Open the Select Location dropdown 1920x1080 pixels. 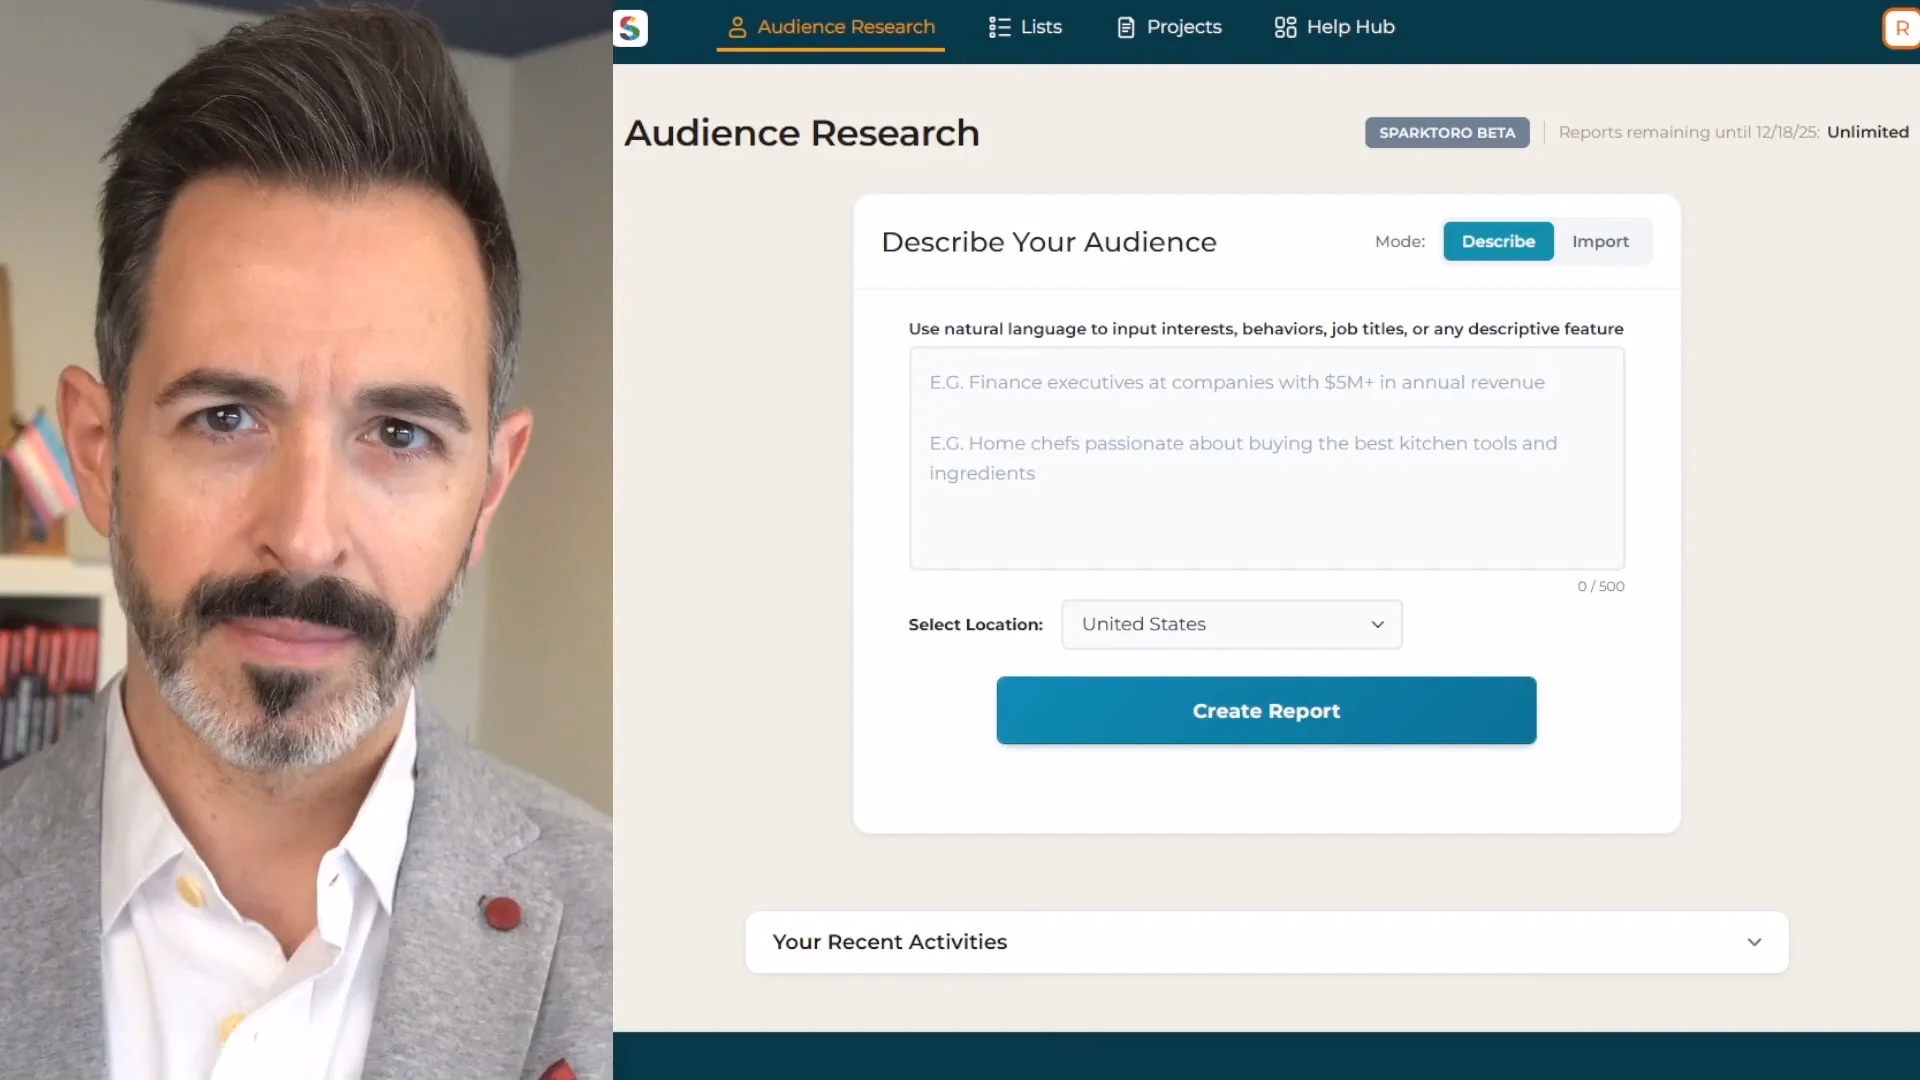point(1231,624)
